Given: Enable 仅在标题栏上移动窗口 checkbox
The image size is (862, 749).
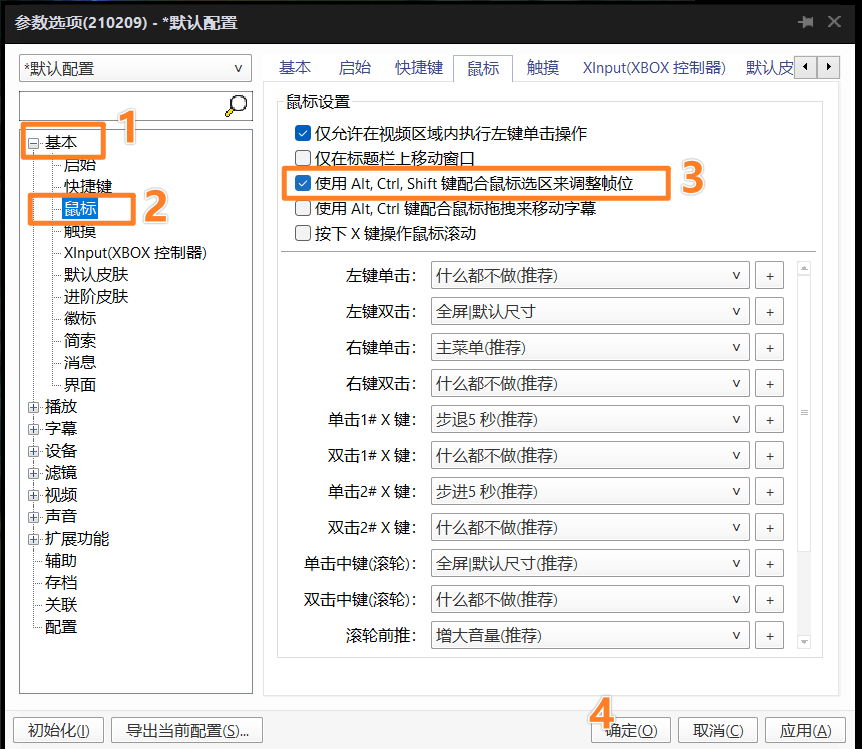Looking at the screenshot, I should point(303,158).
